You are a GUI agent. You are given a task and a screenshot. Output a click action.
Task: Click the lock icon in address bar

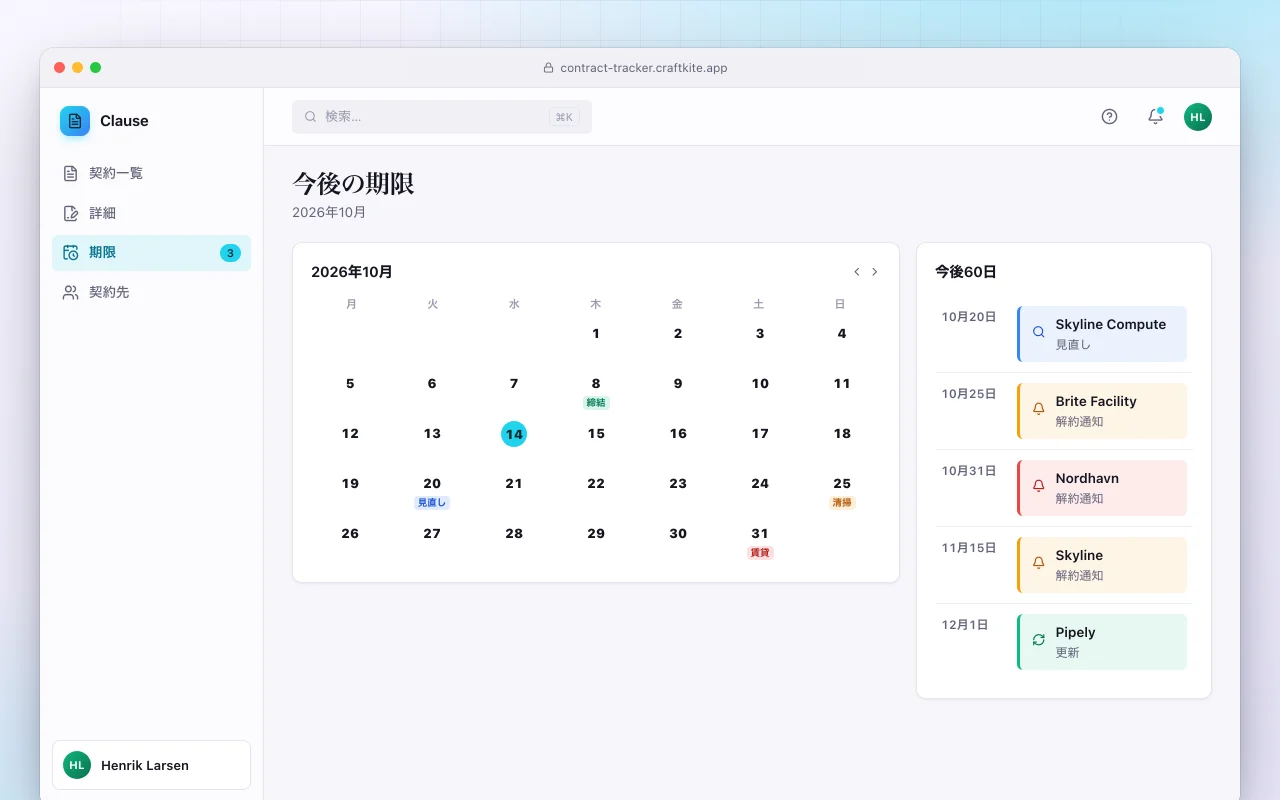[548, 68]
